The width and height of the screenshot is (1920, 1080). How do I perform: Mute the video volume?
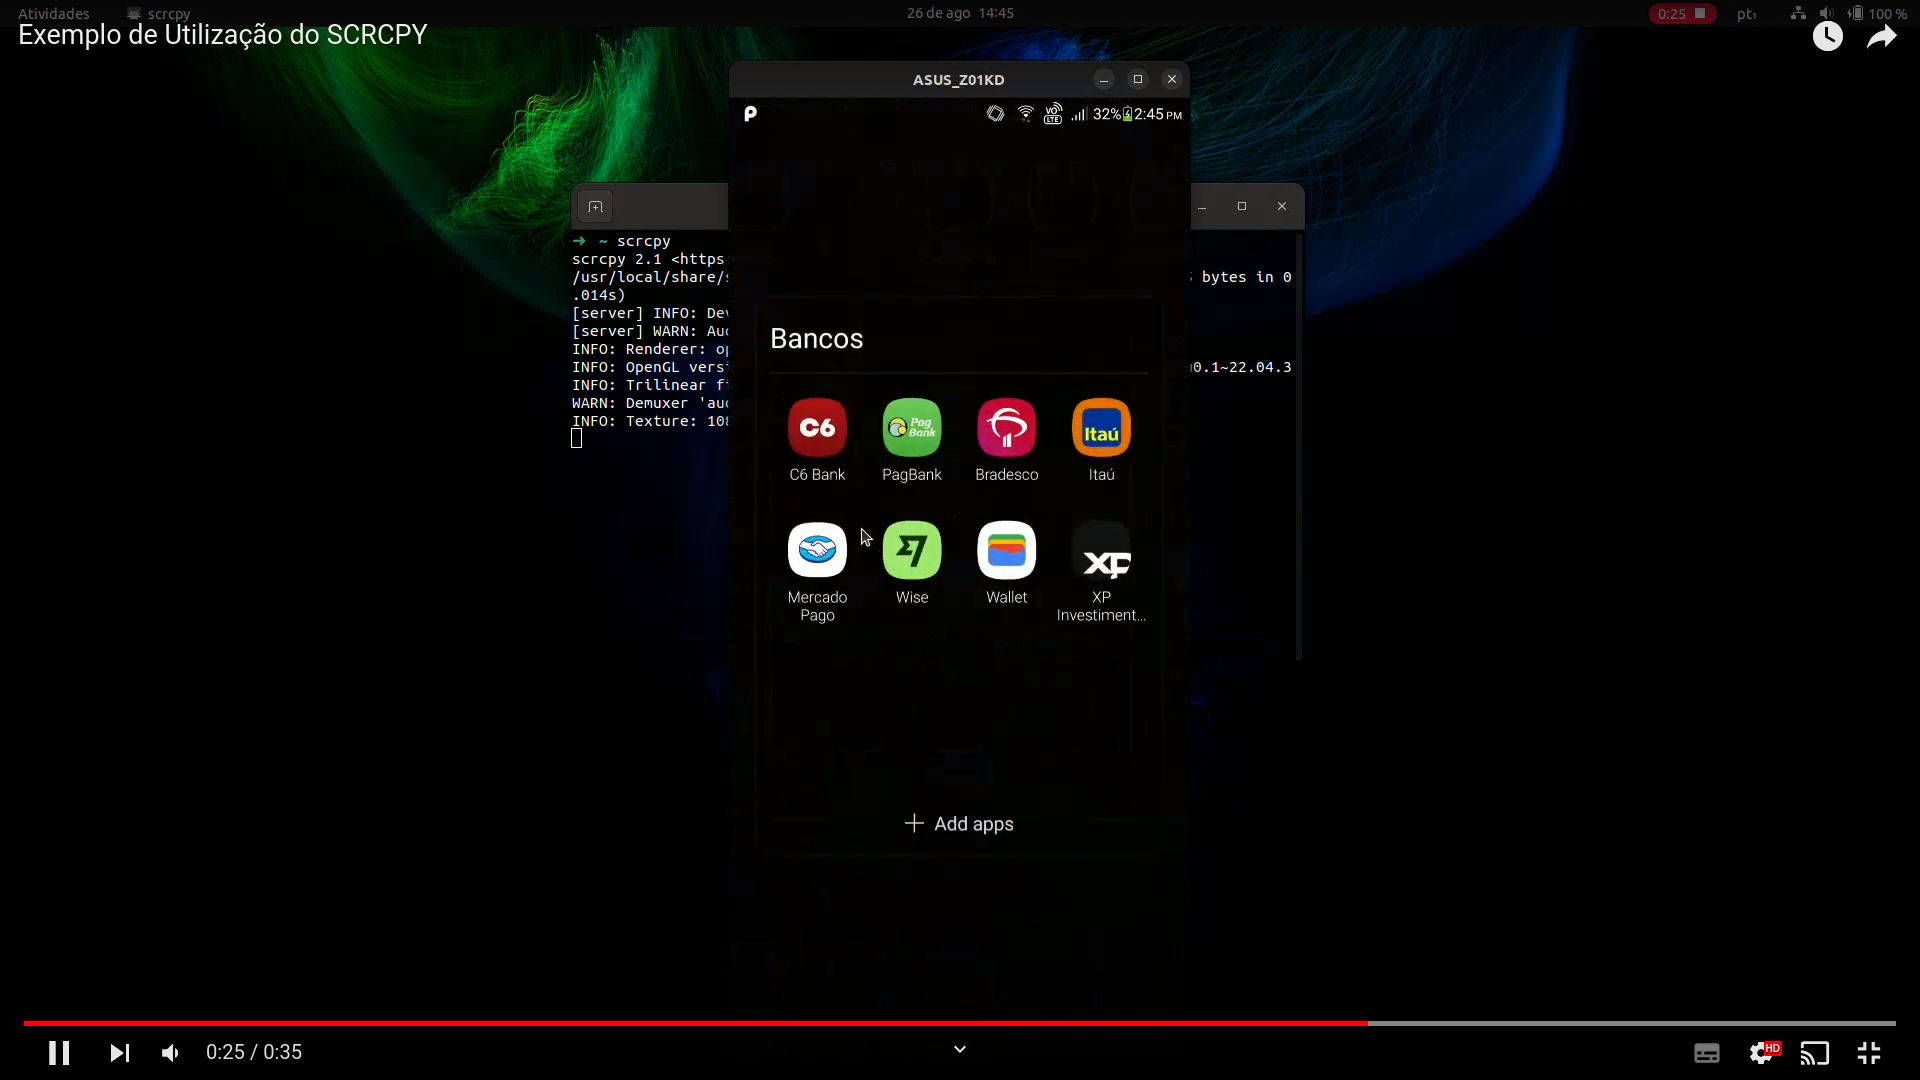tap(171, 1053)
